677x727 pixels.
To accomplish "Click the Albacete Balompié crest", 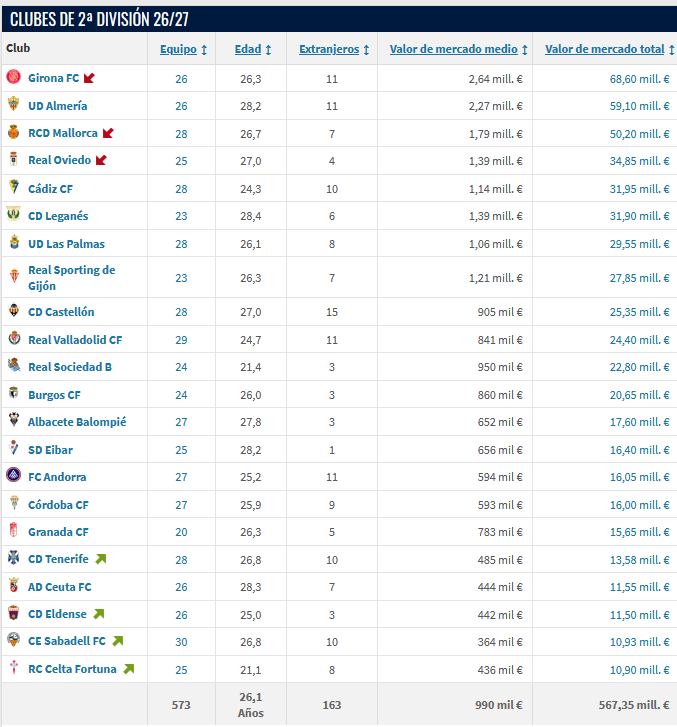I will (14, 420).
